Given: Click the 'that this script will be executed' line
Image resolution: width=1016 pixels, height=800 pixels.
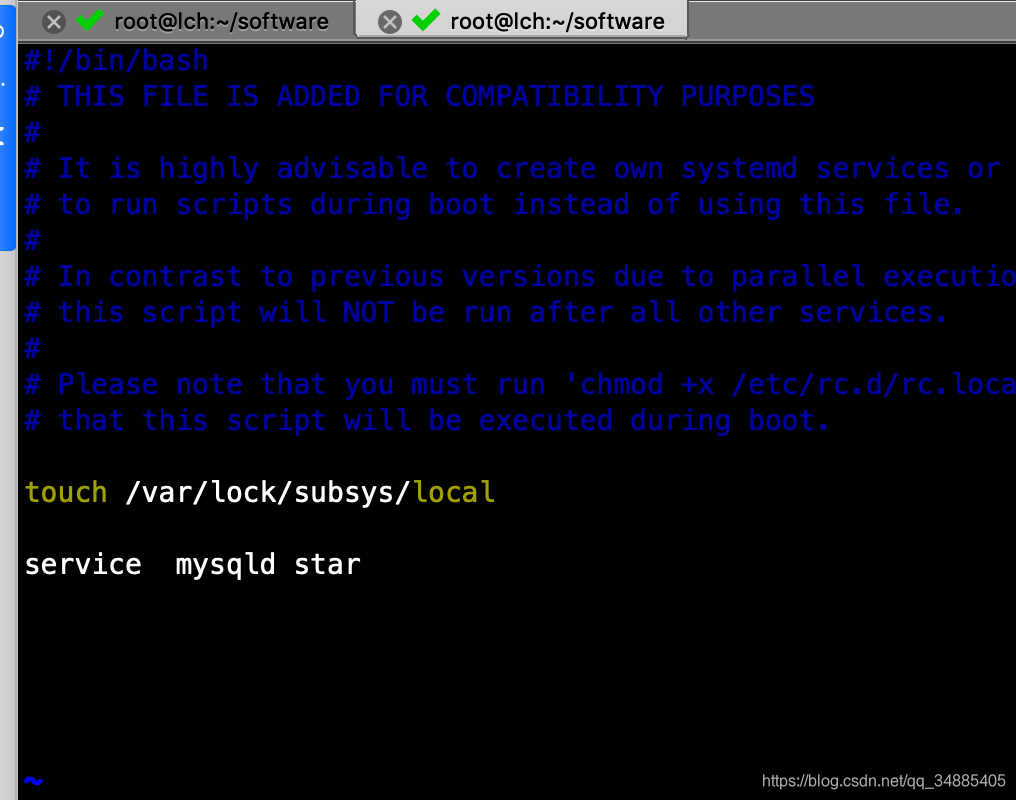Looking at the screenshot, I should tap(427, 421).
